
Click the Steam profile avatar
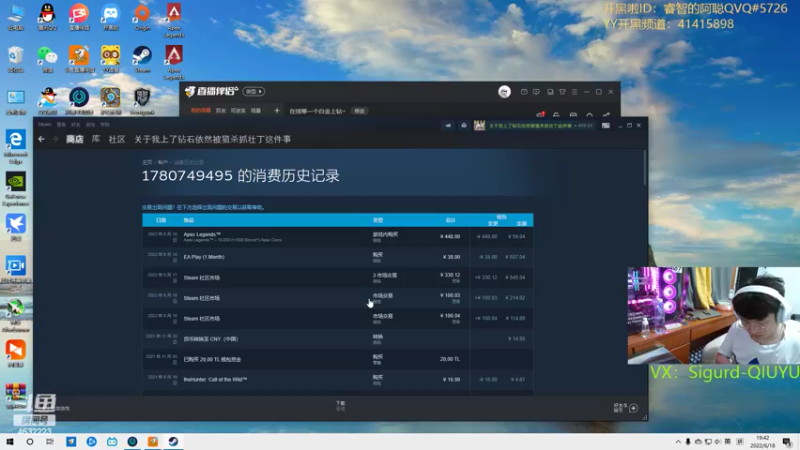coord(479,126)
